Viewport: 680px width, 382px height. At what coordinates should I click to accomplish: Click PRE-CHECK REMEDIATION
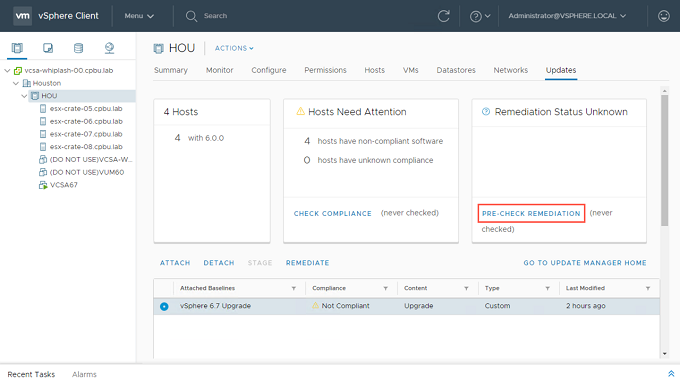click(531, 213)
